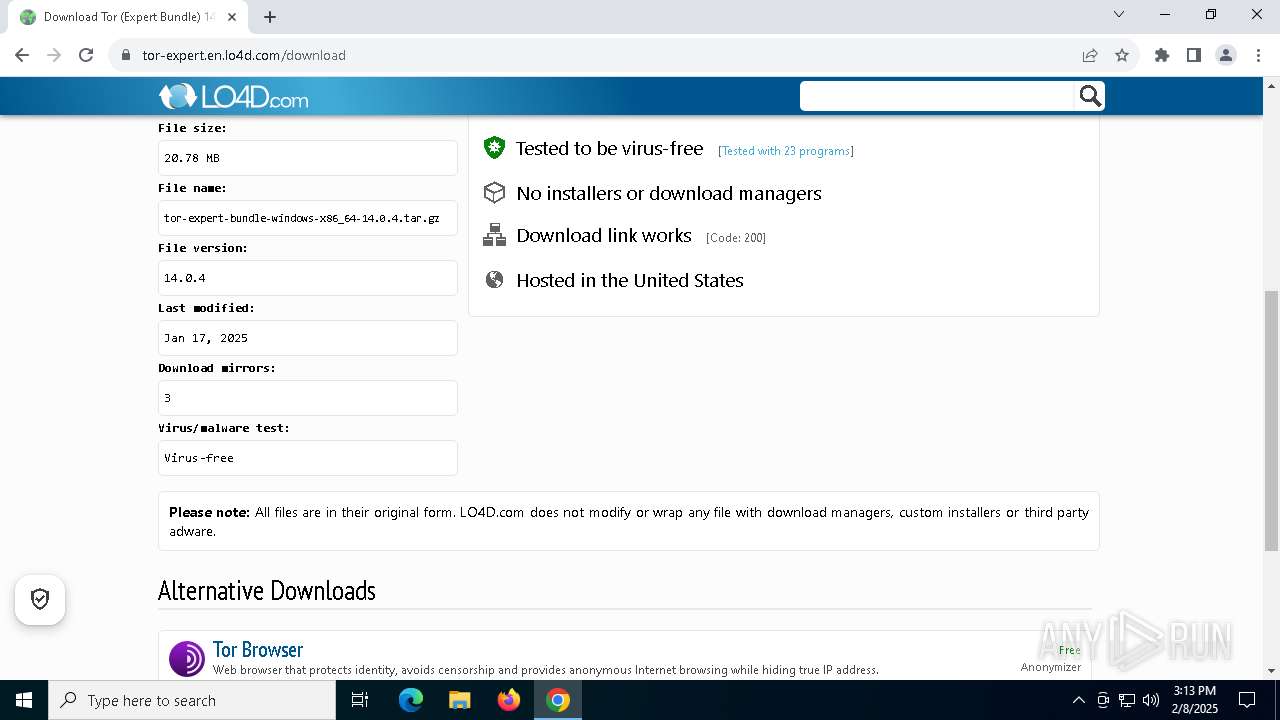Open a new browser tab
Viewport: 1280px width, 720px height.
270,17
